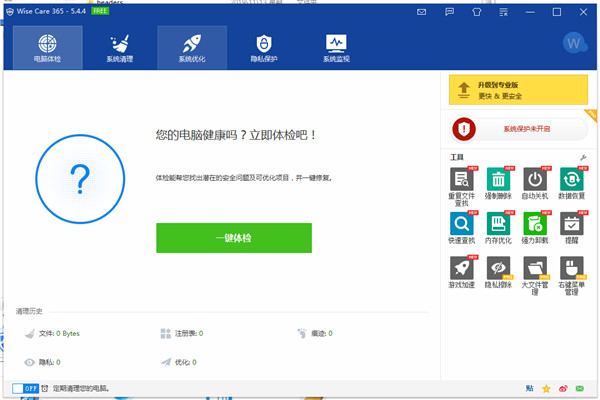
Task: Open the 大文件管理 big files manager
Action: click(x=535, y=269)
